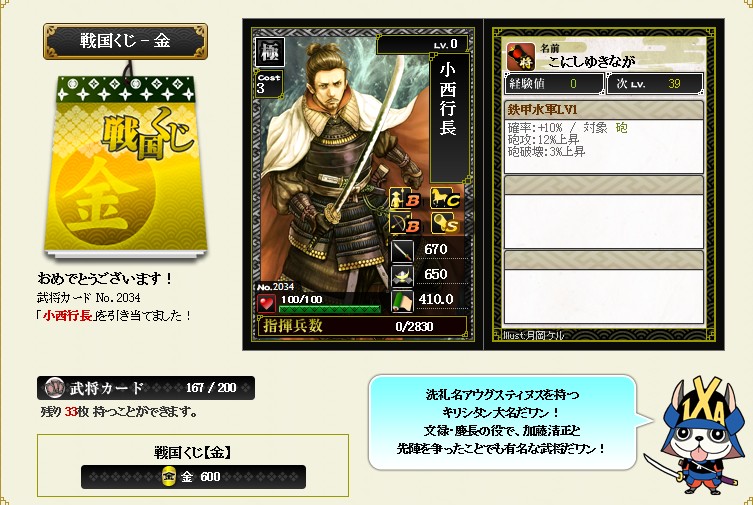This screenshot has width=753, height=505.
Task: Click the helmet defense stat icon
Action: tap(402, 276)
